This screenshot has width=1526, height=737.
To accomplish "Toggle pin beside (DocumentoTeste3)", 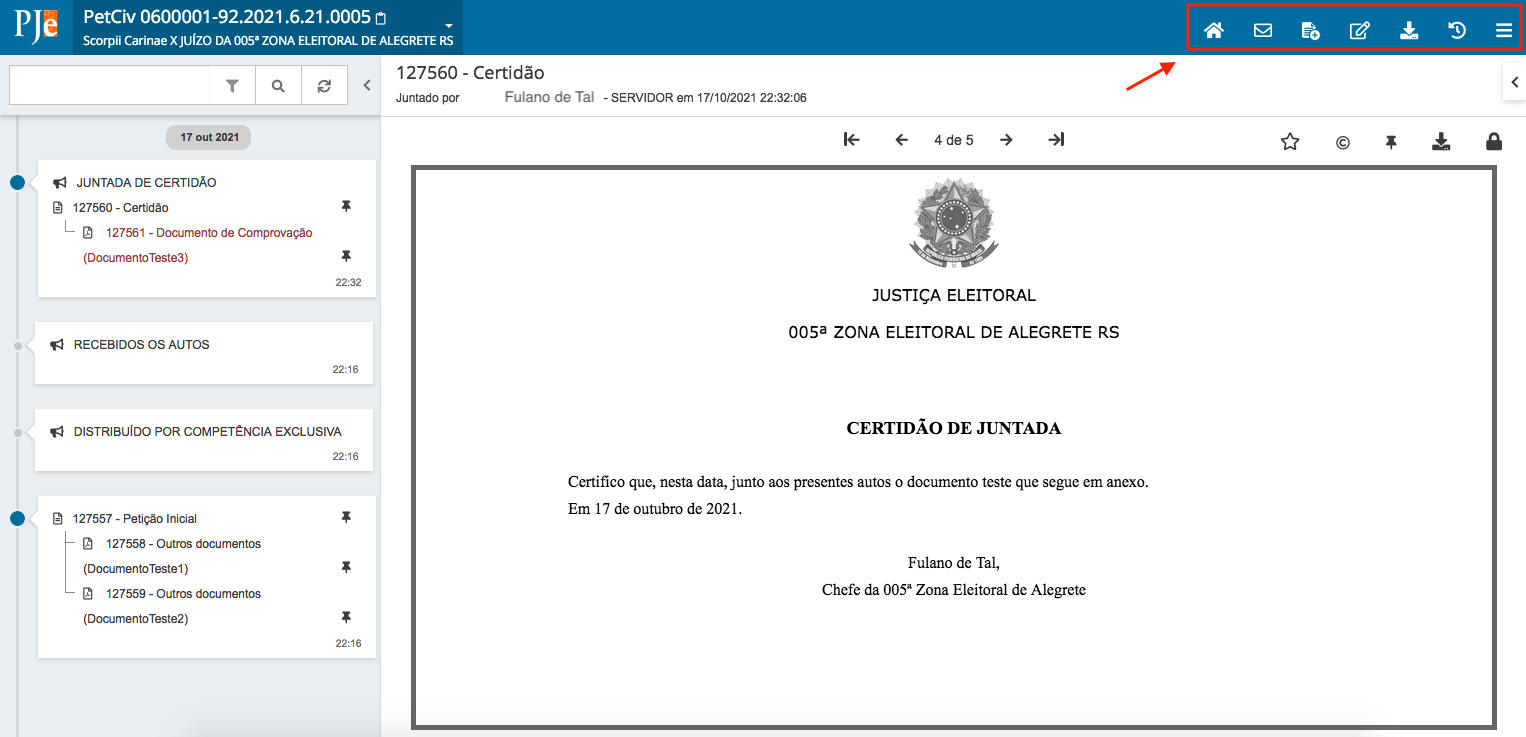I will (346, 256).
